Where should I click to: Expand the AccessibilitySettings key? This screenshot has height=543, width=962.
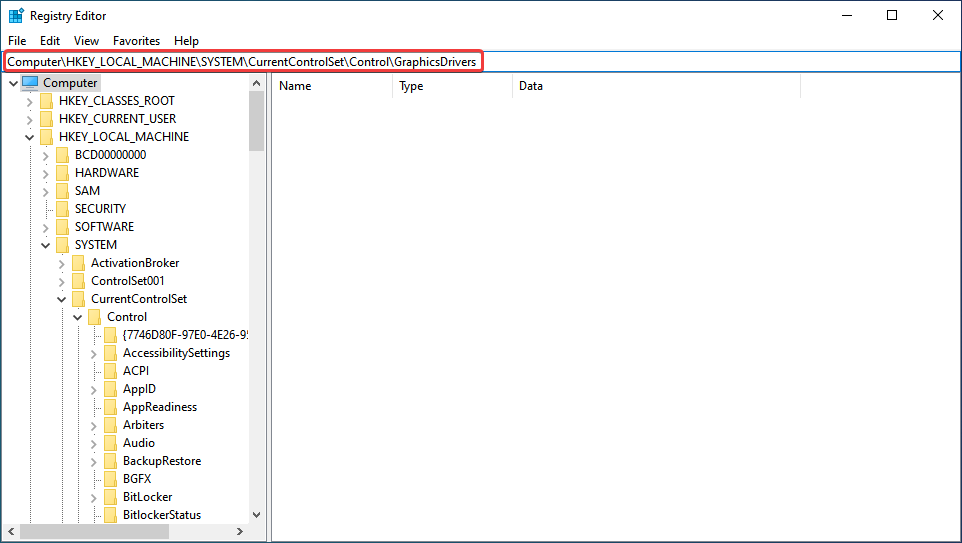(x=93, y=353)
